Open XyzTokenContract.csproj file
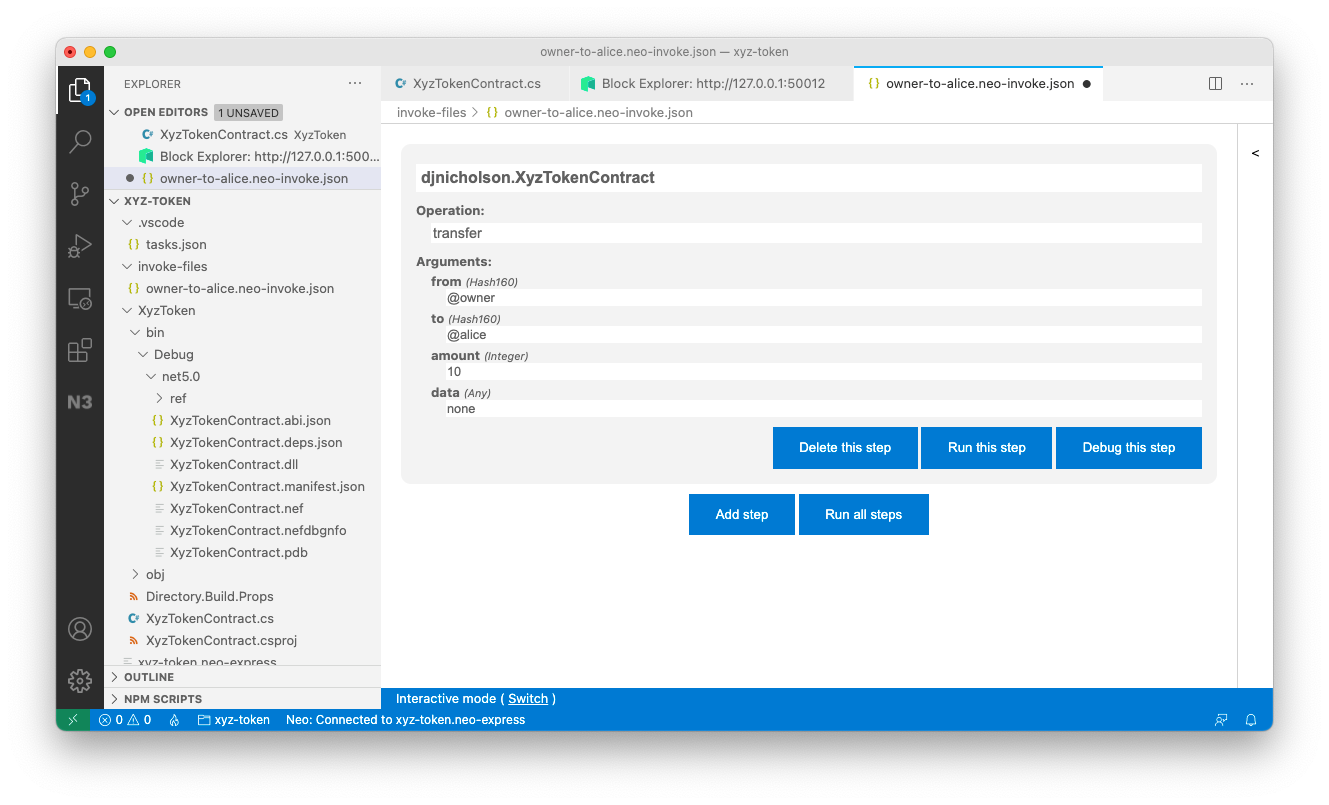The width and height of the screenshot is (1329, 805). (x=242, y=640)
